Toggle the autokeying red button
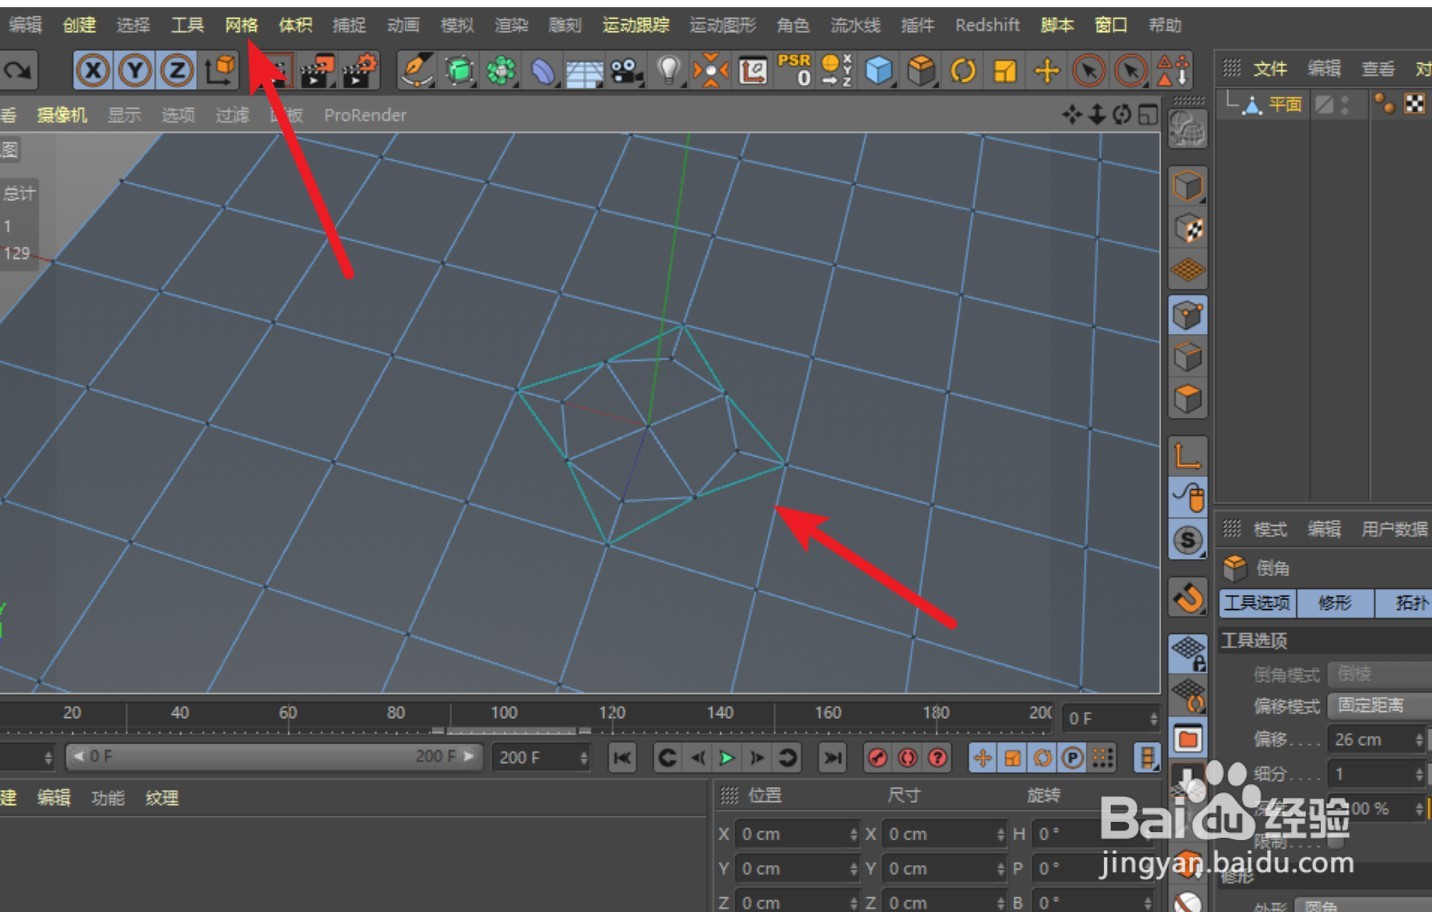The image size is (1432, 912). tap(907, 758)
